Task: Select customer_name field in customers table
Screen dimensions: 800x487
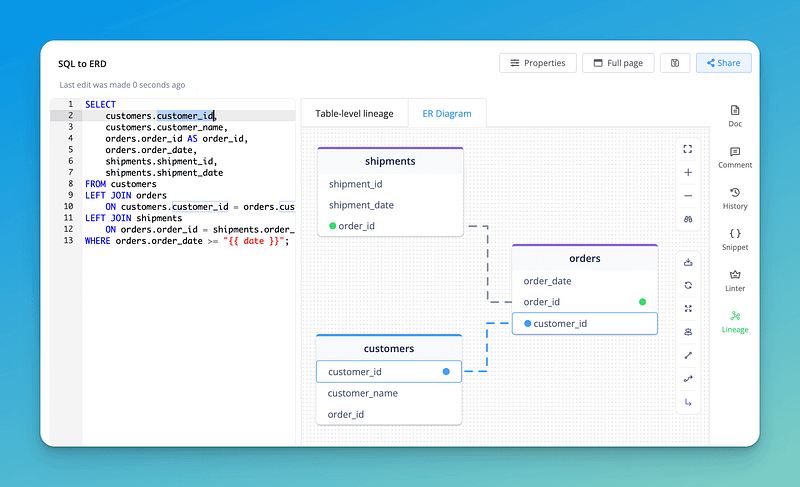Action: pos(389,393)
